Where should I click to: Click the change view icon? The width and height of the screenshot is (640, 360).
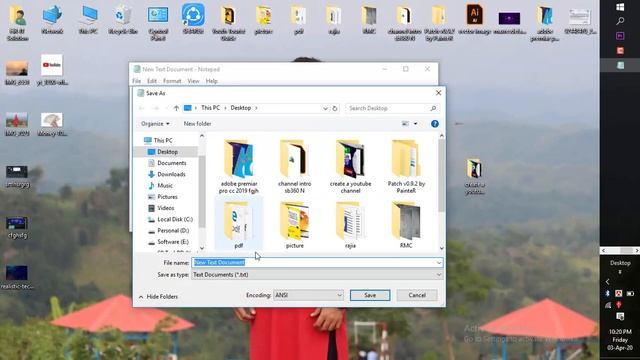coord(405,124)
